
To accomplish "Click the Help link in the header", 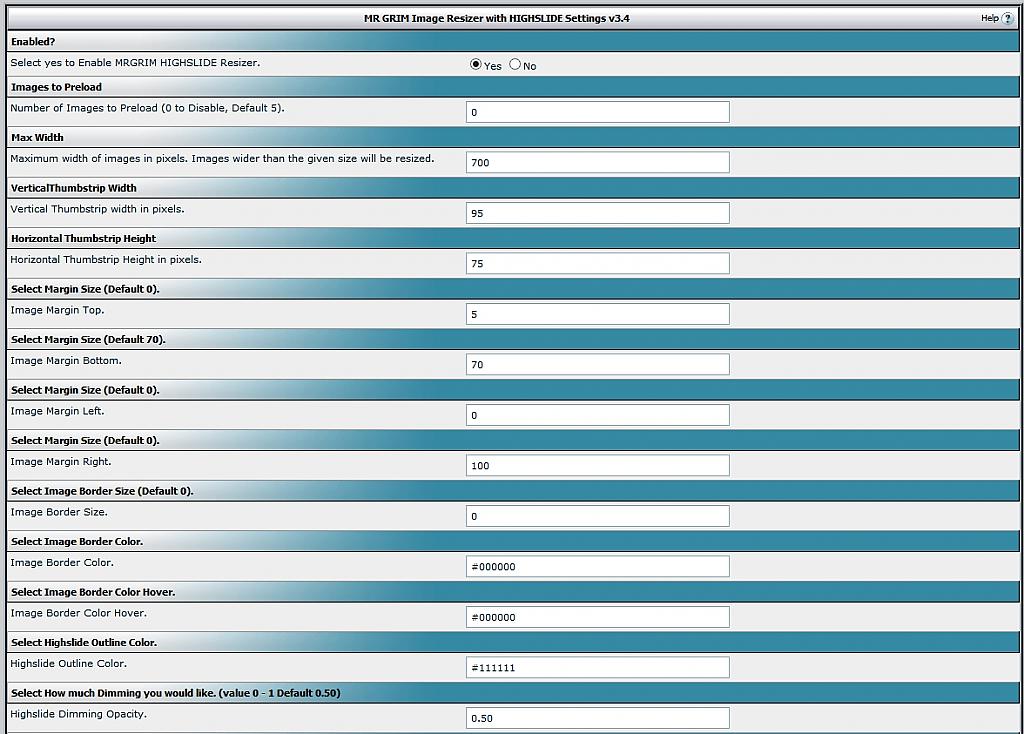I will [989, 18].
